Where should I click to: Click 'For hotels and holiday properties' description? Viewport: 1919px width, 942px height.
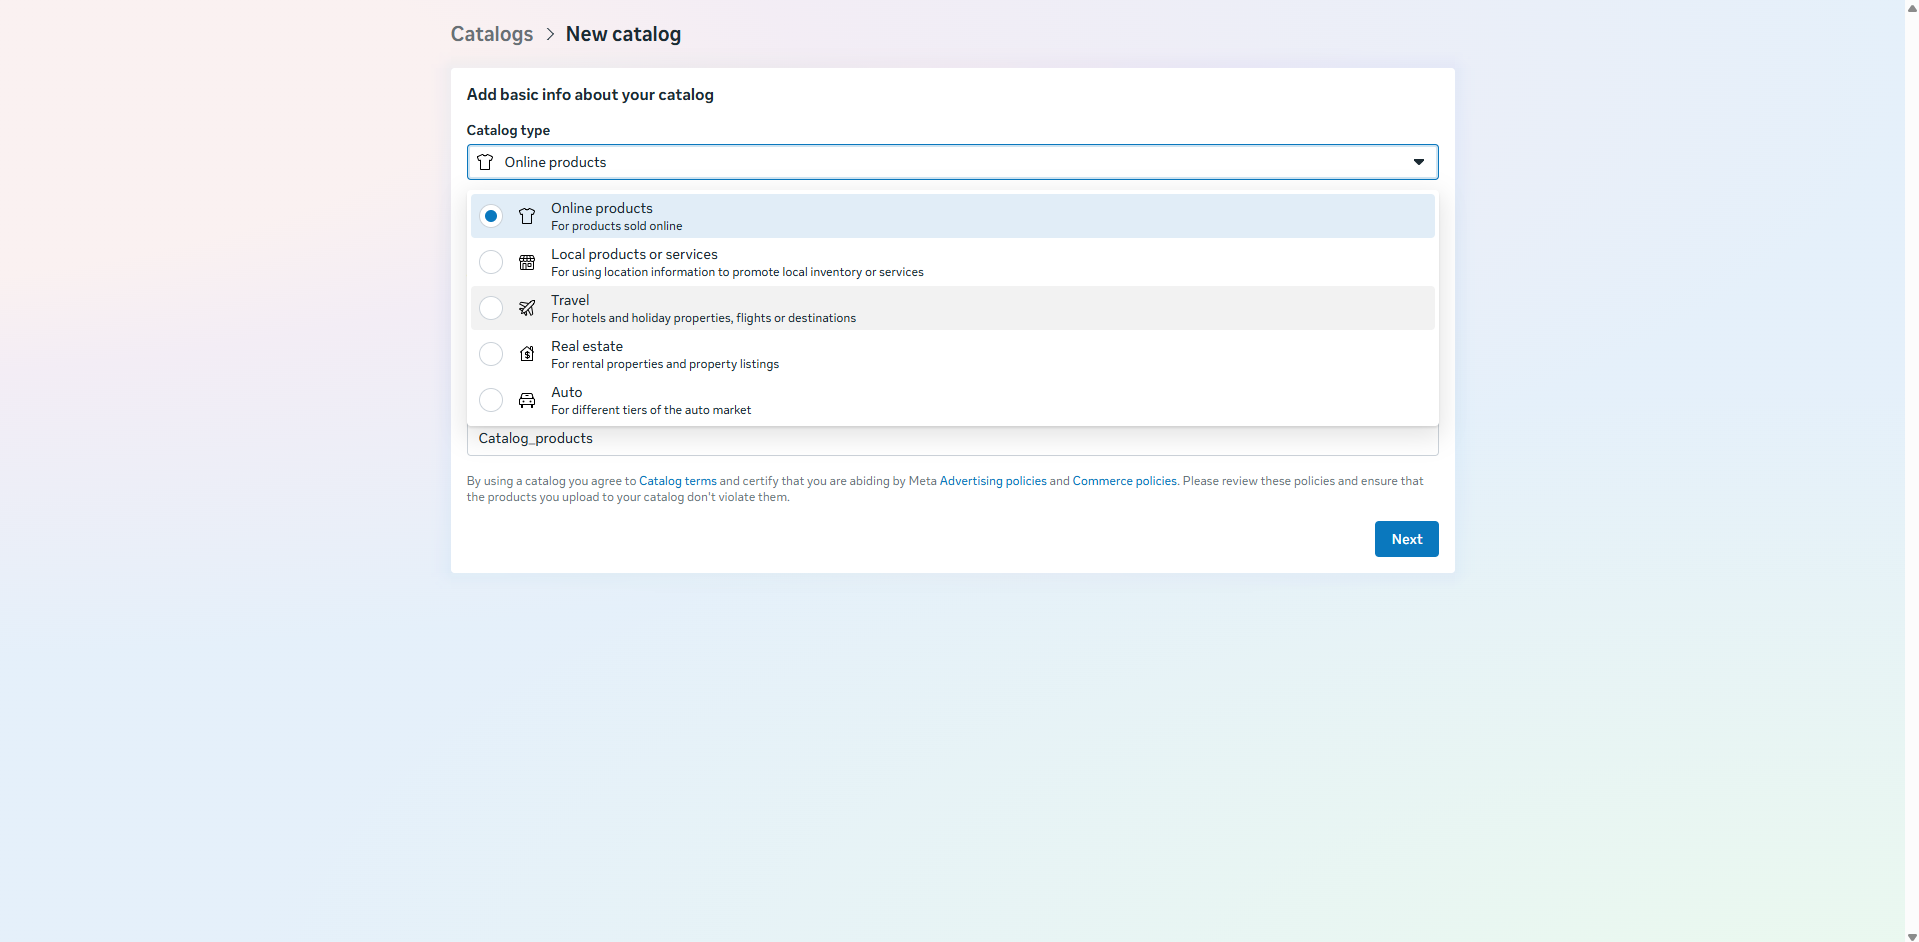coord(704,318)
